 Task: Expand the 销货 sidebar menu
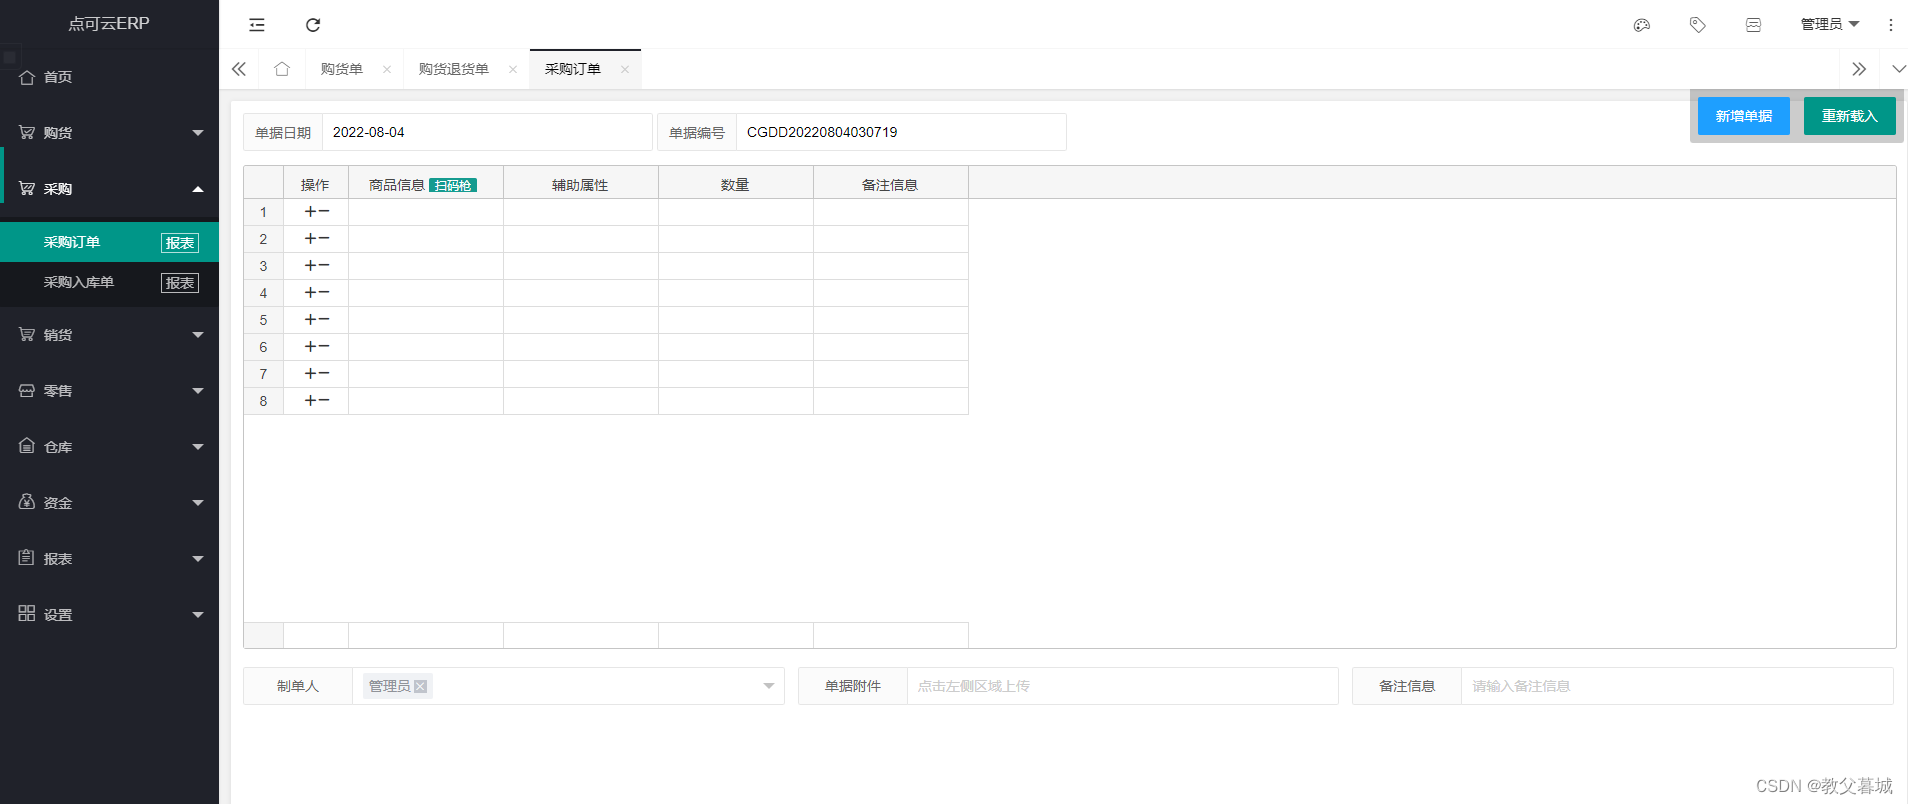[198, 335]
